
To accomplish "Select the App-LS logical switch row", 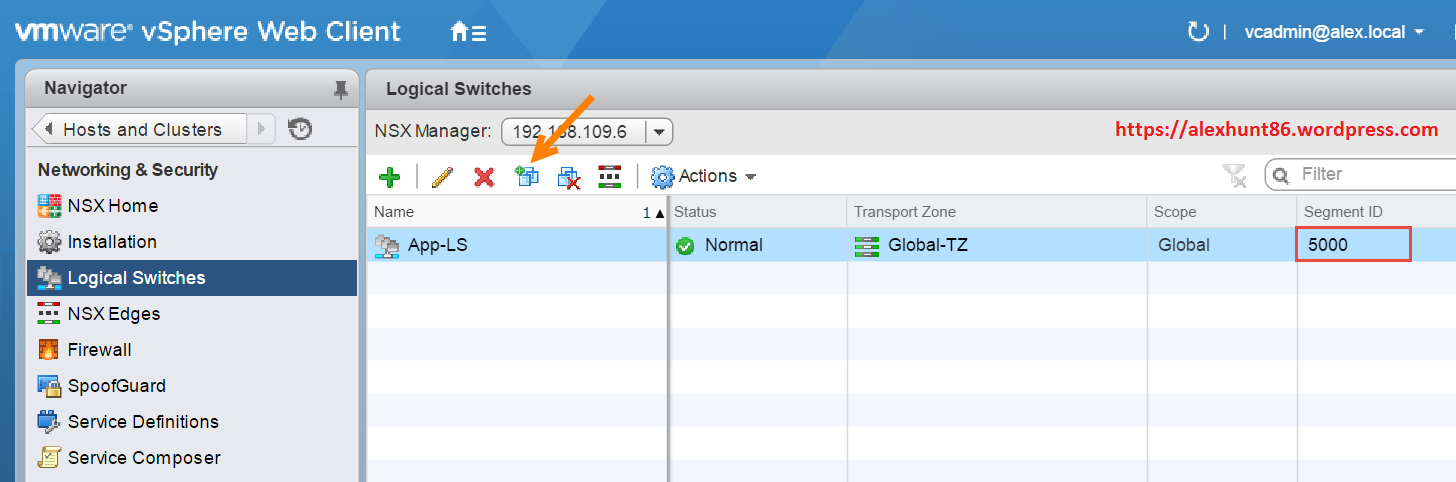I will click(x=911, y=245).
